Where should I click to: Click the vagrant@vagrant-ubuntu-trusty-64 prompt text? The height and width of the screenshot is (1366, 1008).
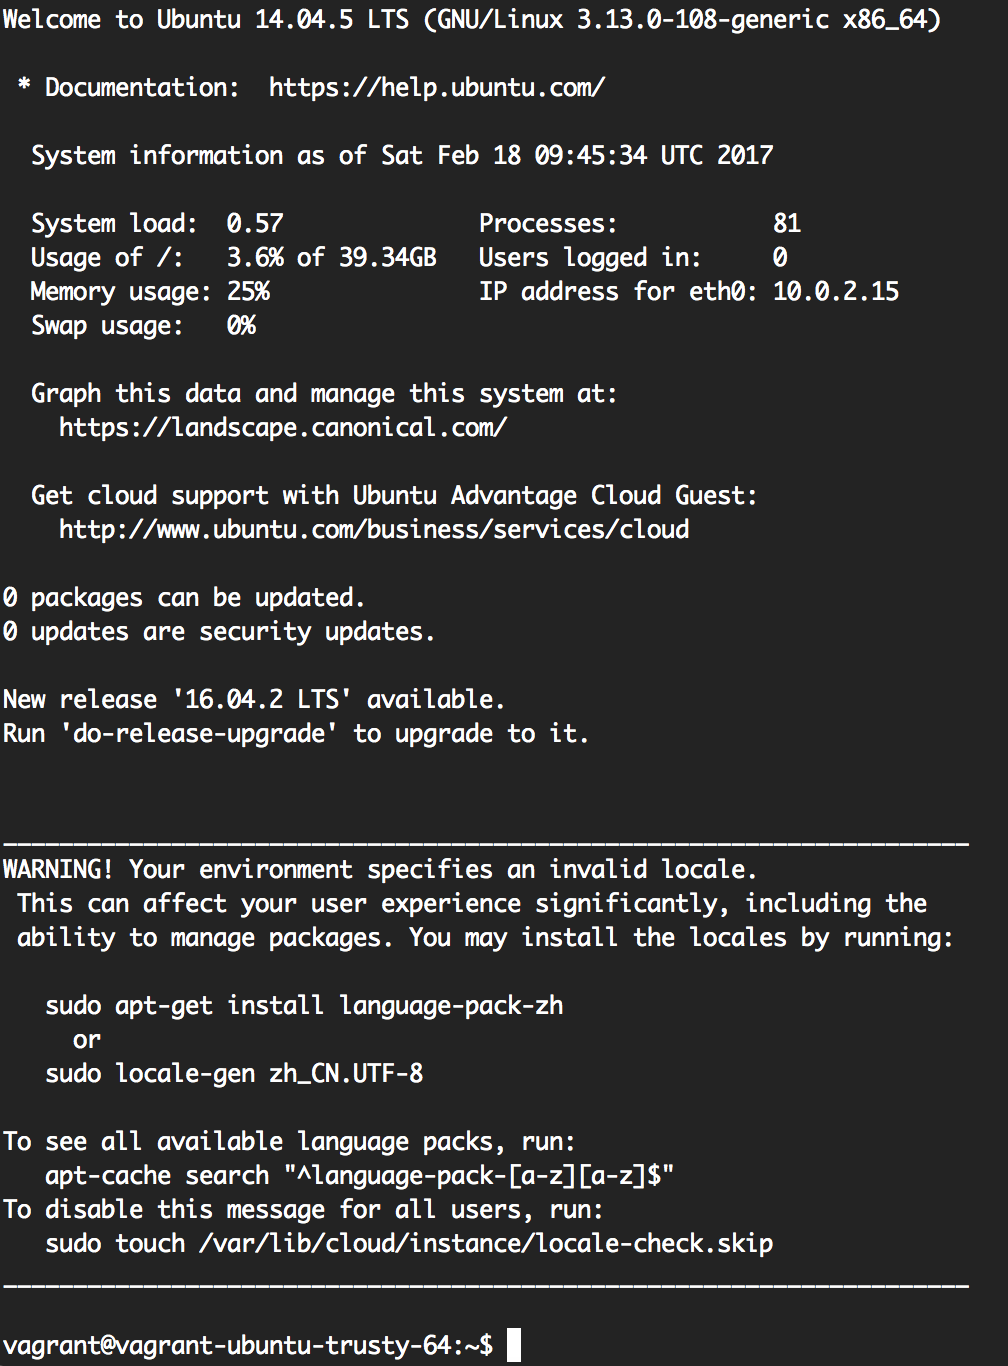point(248,1346)
